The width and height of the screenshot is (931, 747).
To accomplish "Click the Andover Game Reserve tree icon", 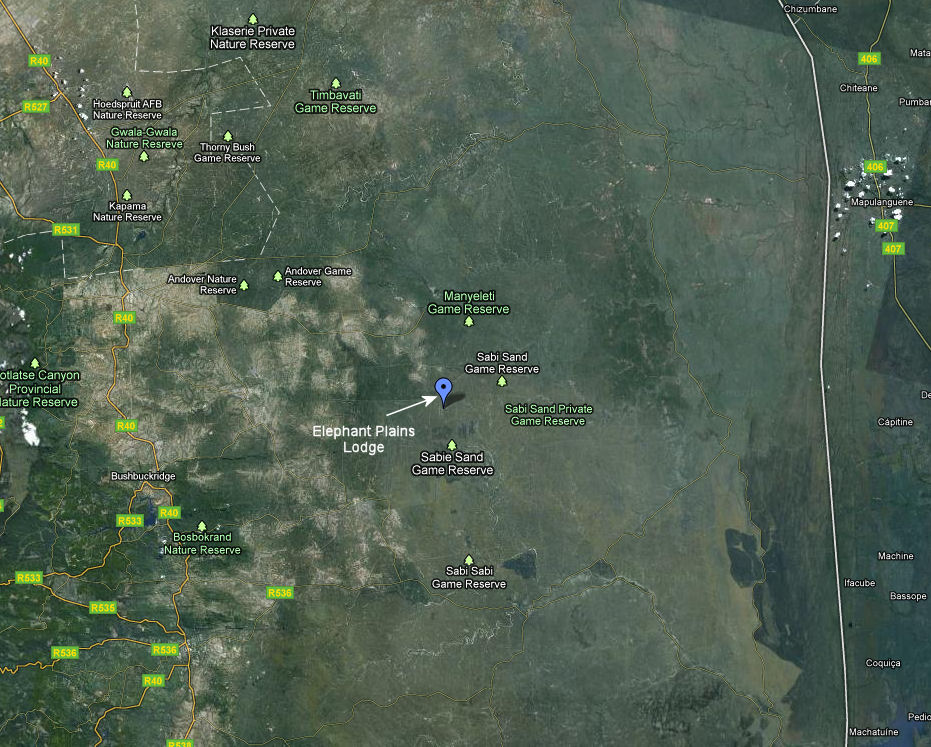I will 277,276.
